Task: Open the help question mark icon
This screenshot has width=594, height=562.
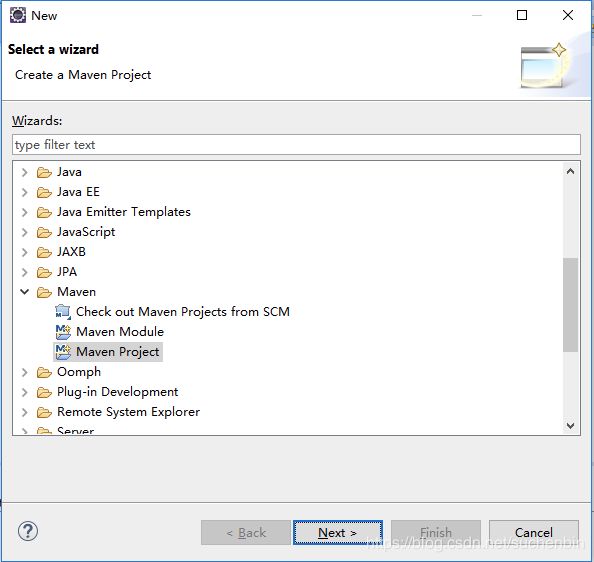Action: point(28,531)
